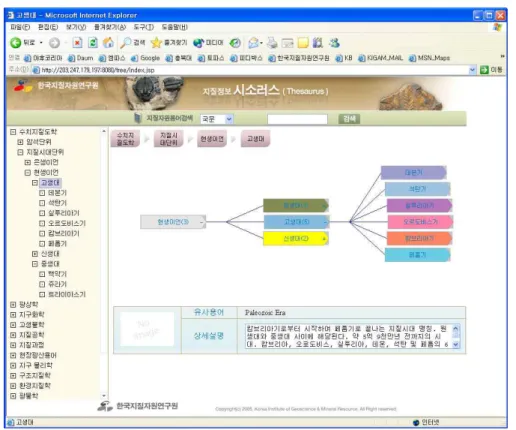516x430 pixels.
Task: Click the olive green diagram node
Action: pos(296,205)
